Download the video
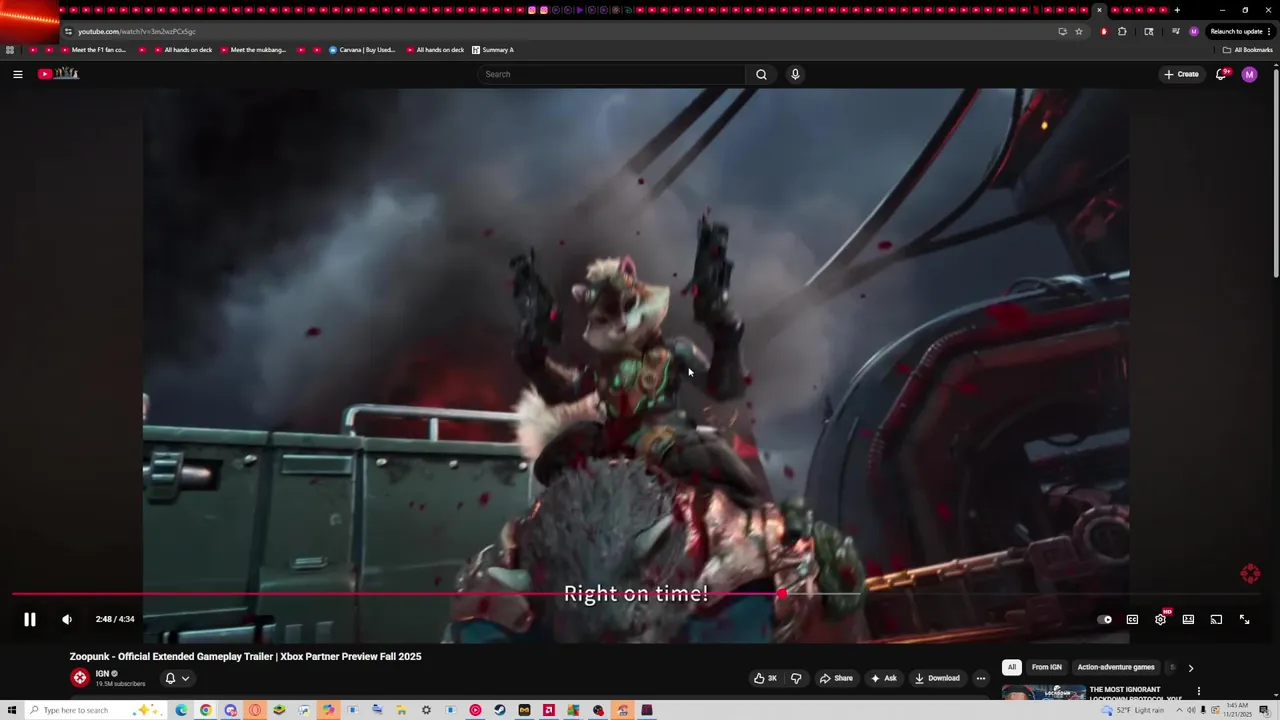Image resolution: width=1280 pixels, height=720 pixels. click(937, 678)
